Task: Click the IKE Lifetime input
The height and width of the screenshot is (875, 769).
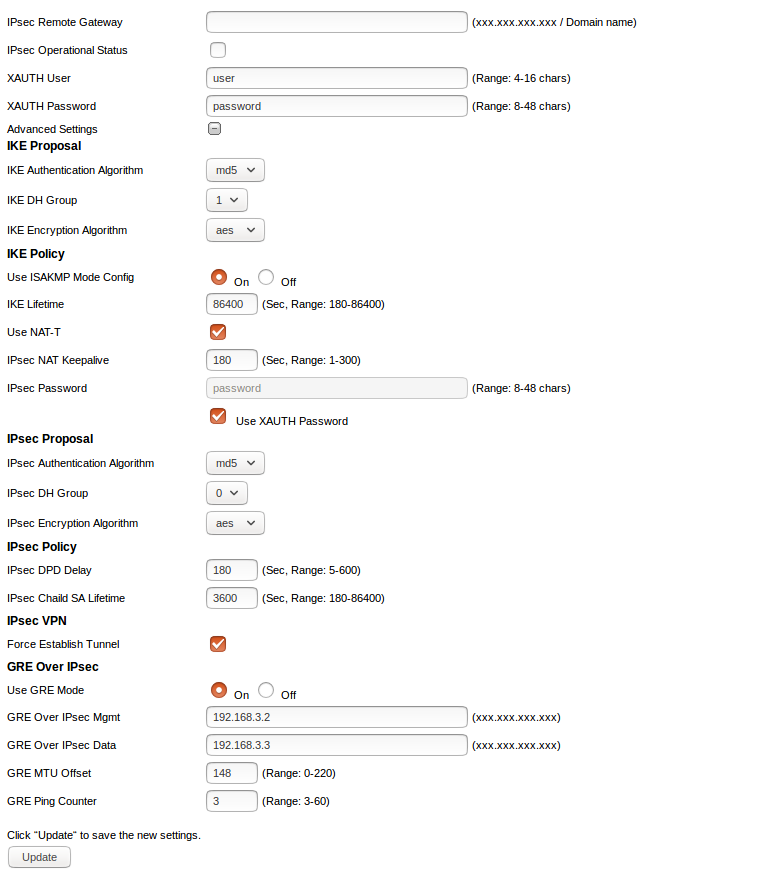Action: pos(231,304)
